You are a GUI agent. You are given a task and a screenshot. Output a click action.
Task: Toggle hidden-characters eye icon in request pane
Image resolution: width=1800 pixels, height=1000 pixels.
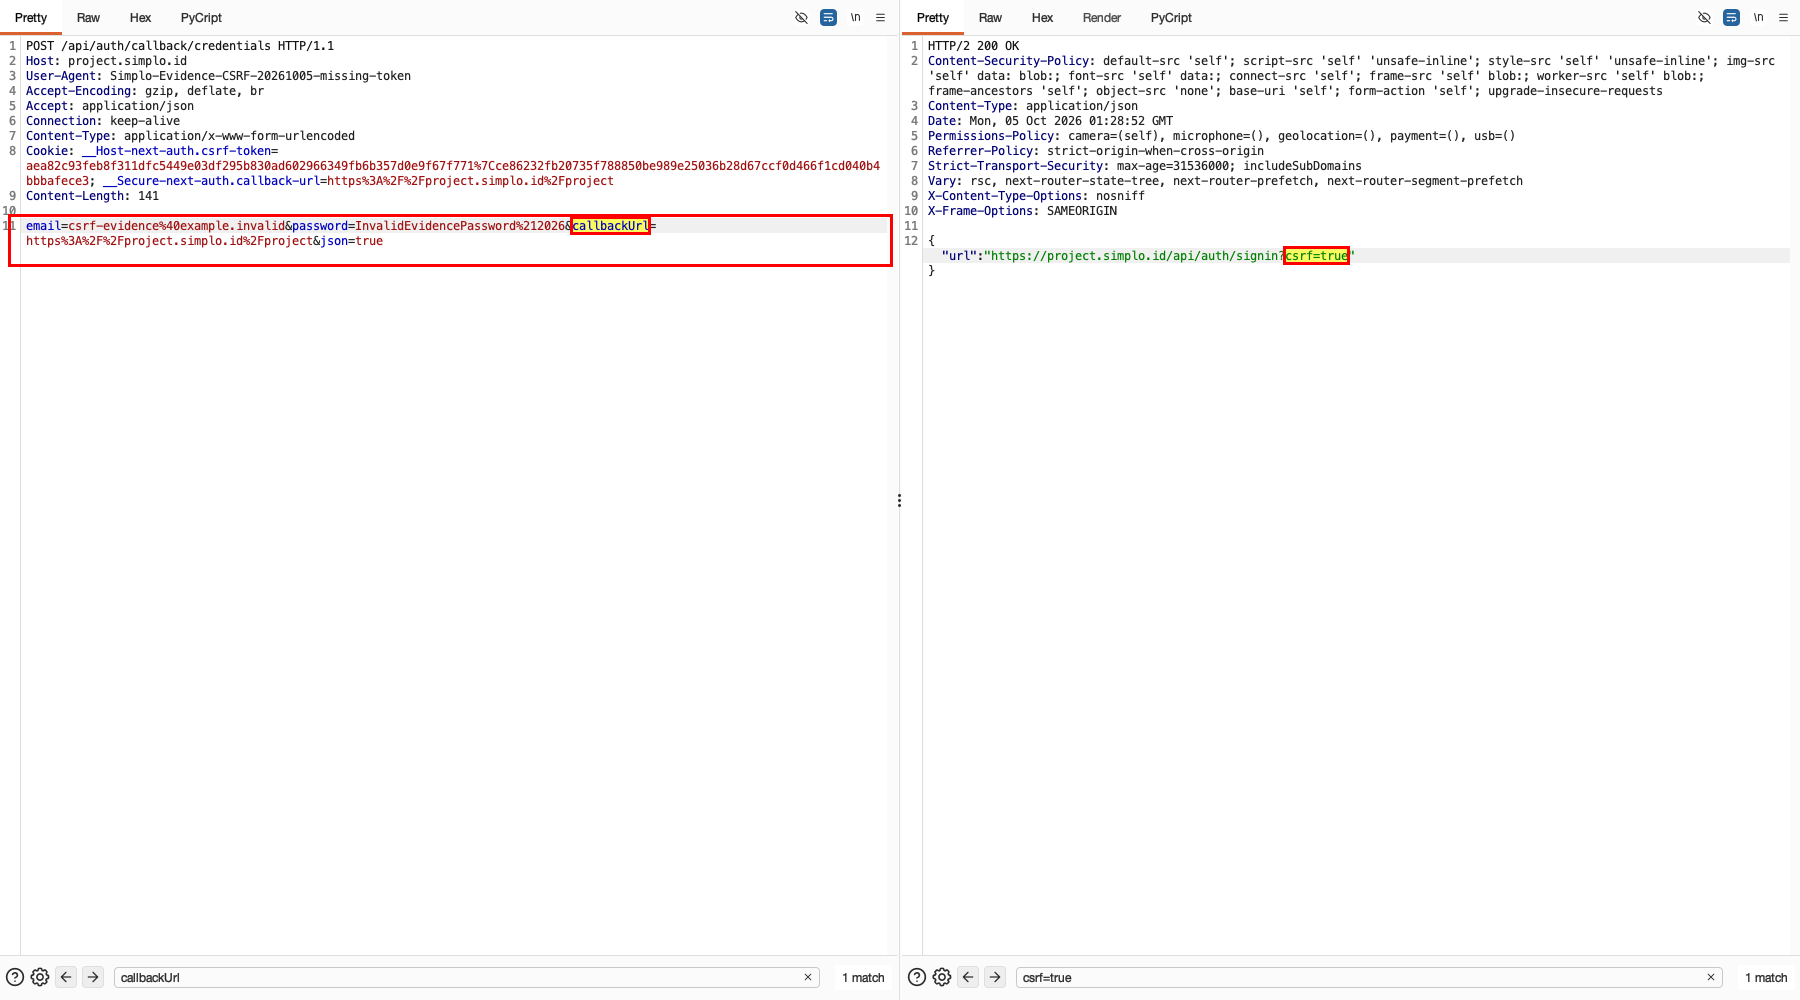(x=801, y=17)
